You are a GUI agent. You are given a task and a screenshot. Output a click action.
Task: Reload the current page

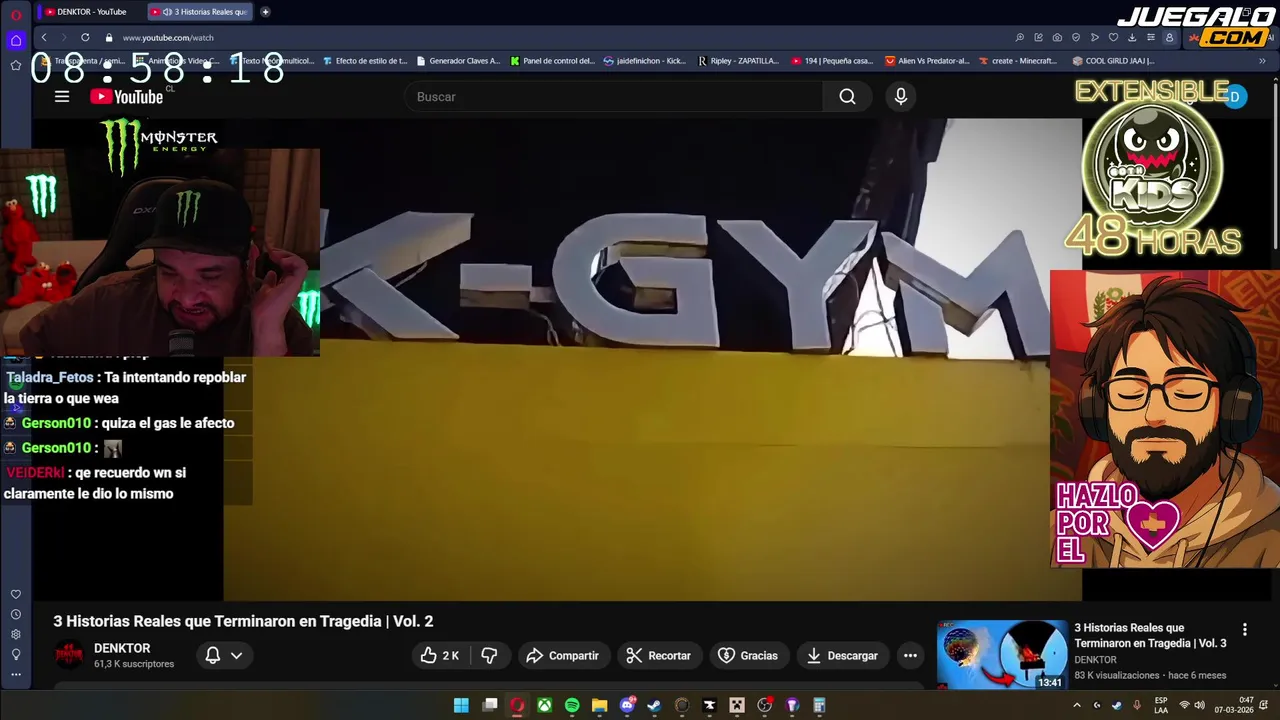coord(85,37)
